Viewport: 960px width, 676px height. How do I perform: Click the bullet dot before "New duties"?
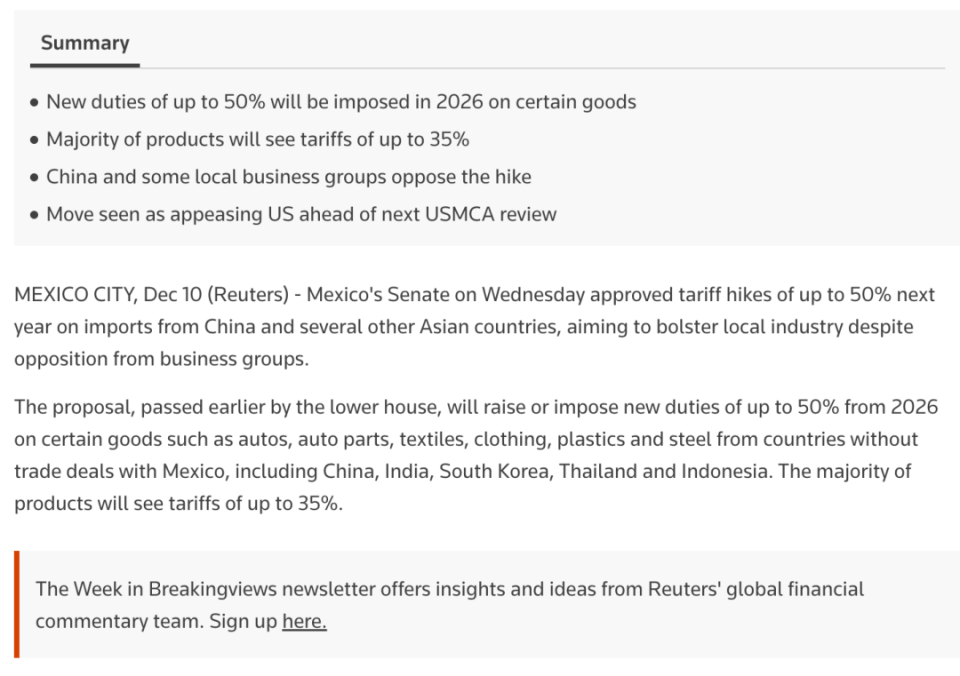click(x=35, y=102)
